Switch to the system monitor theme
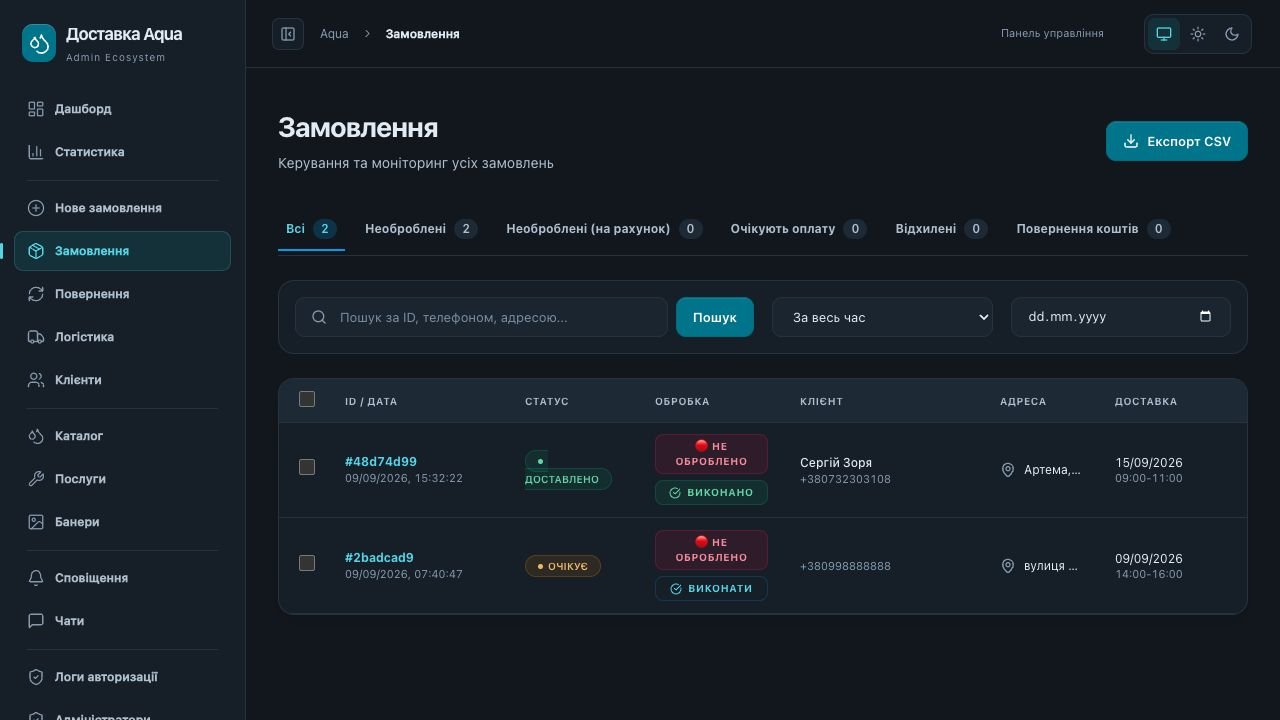 pyautogui.click(x=1164, y=34)
